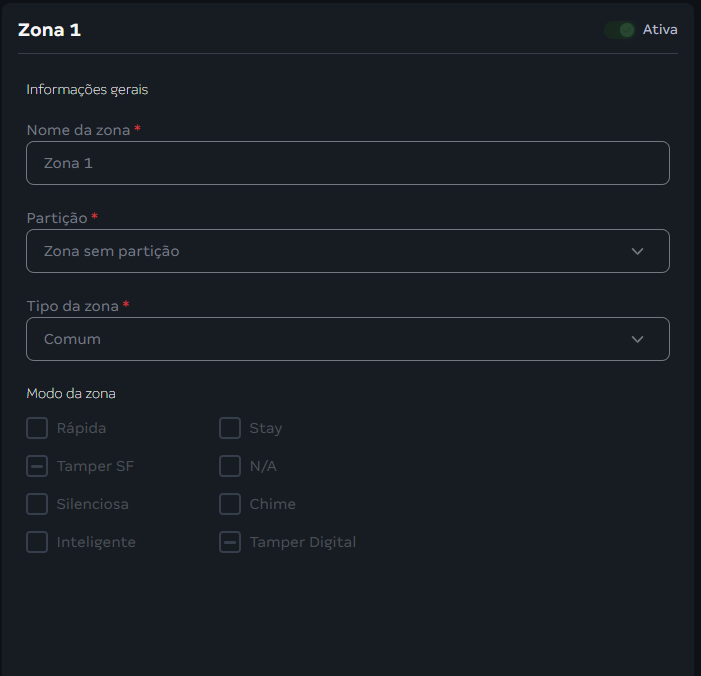The width and height of the screenshot is (701, 676).
Task: Click the chevron arrow in Tipo da zona field
Action: coord(638,339)
